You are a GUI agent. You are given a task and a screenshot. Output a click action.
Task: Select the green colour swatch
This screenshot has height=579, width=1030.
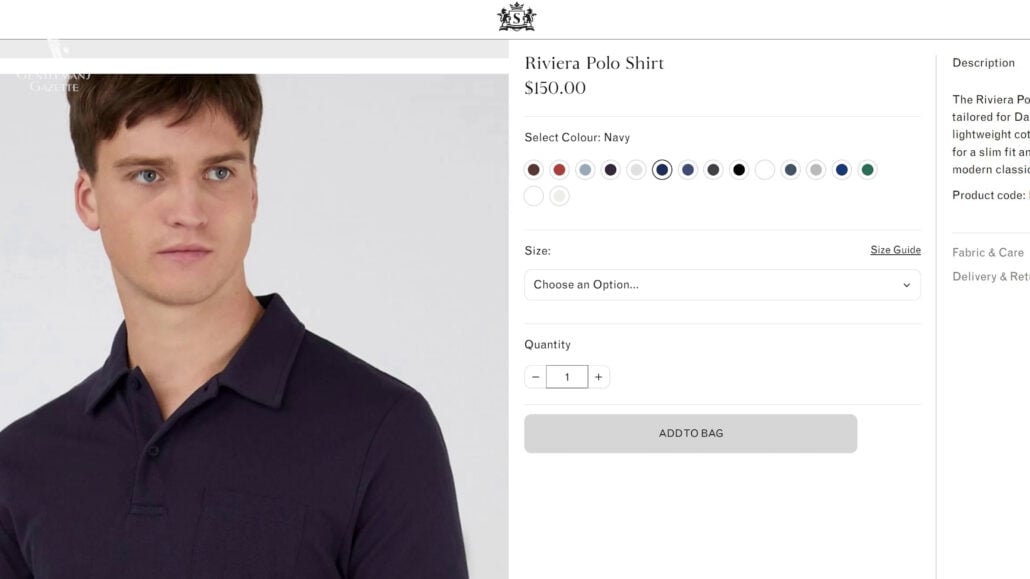click(867, 169)
